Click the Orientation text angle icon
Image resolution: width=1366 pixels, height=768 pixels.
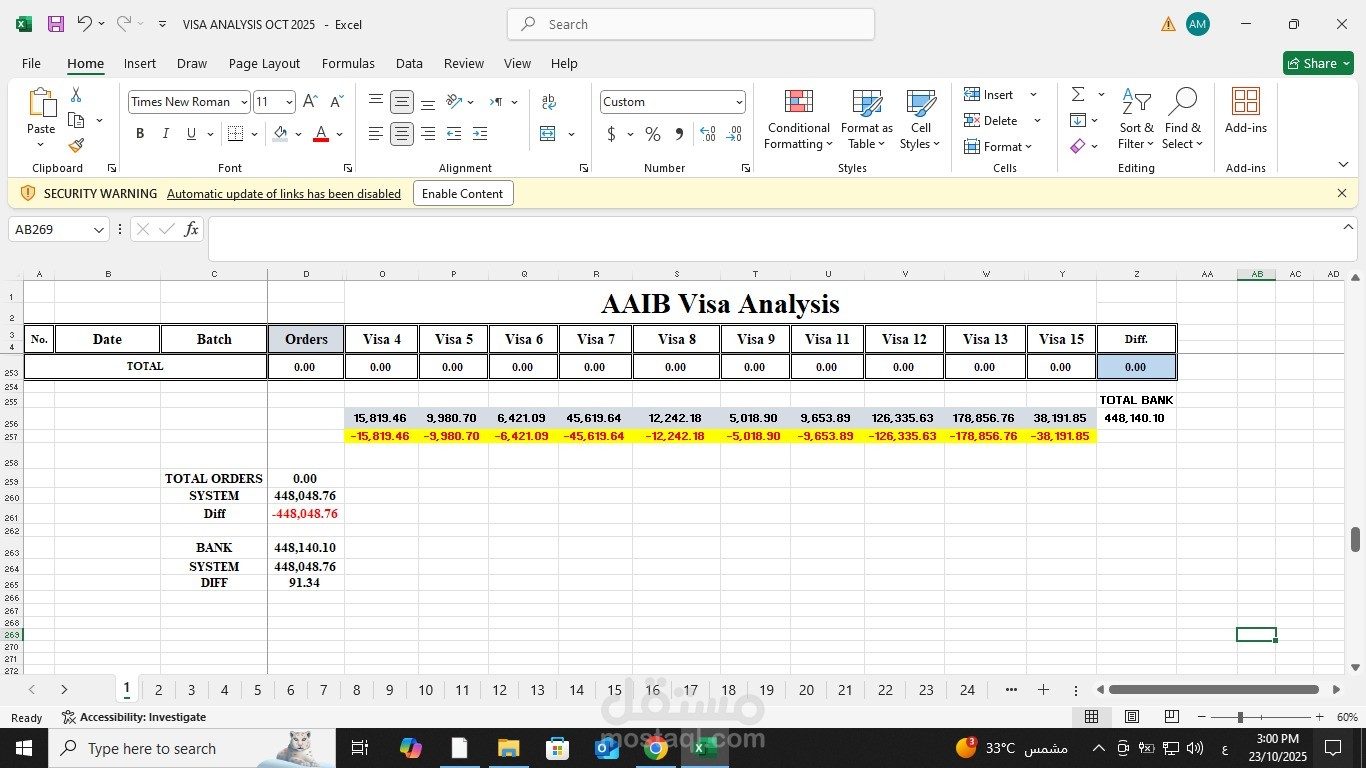tap(454, 102)
